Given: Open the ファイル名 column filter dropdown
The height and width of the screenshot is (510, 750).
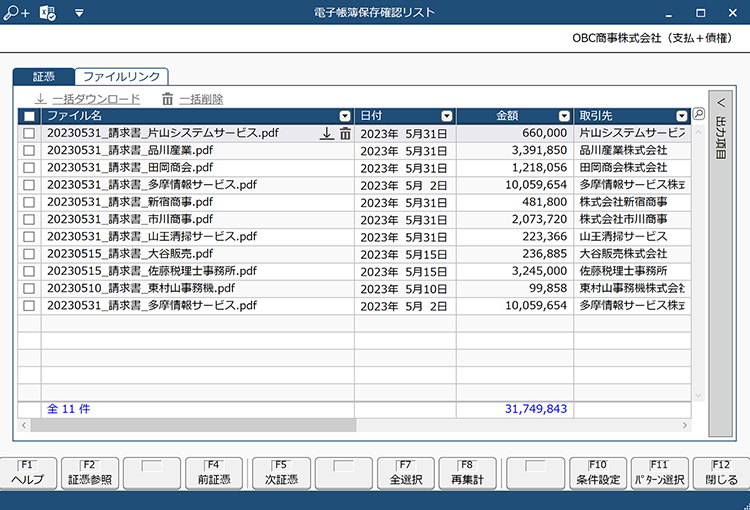Looking at the screenshot, I should click(x=345, y=116).
